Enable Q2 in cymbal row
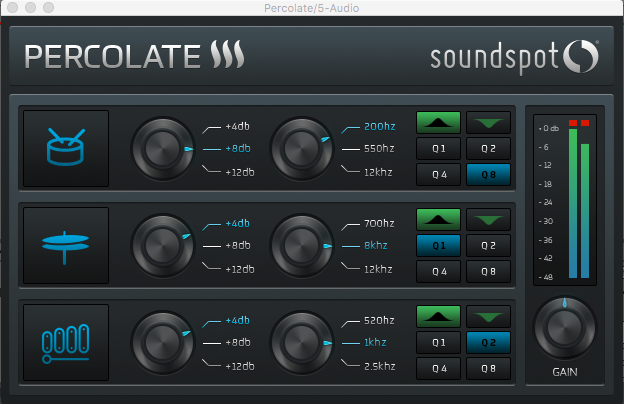 [488, 246]
